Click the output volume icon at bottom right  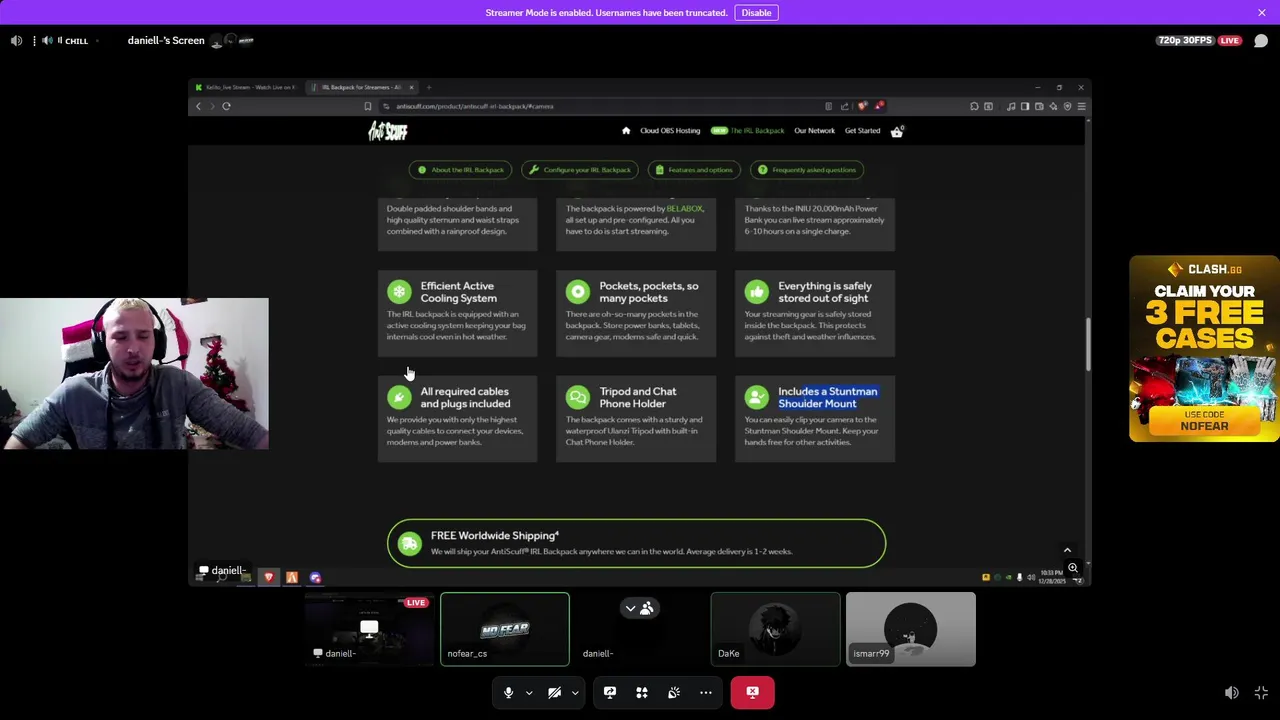pyautogui.click(x=1232, y=693)
